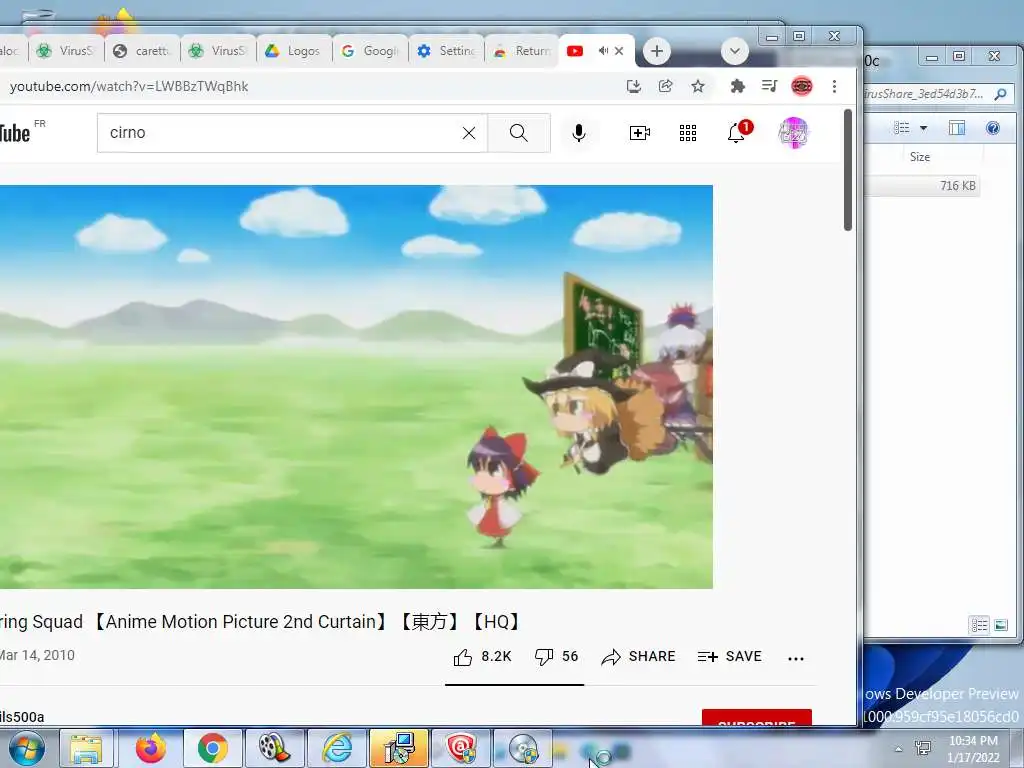The height and width of the screenshot is (768, 1024).
Task: Switch to second VirusShare tab
Action: 218,51
